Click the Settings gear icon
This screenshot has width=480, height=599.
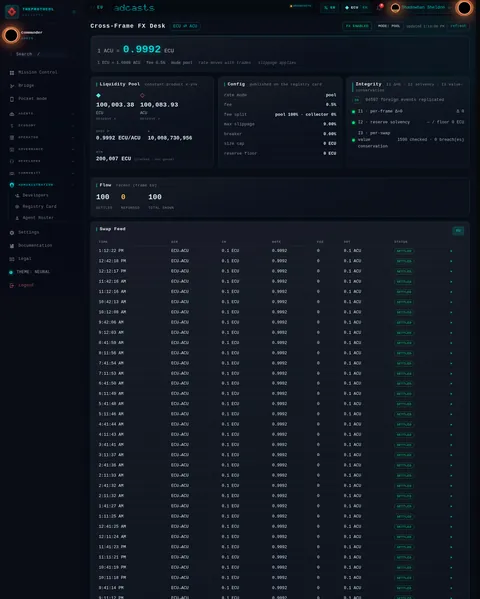coord(12,233)
